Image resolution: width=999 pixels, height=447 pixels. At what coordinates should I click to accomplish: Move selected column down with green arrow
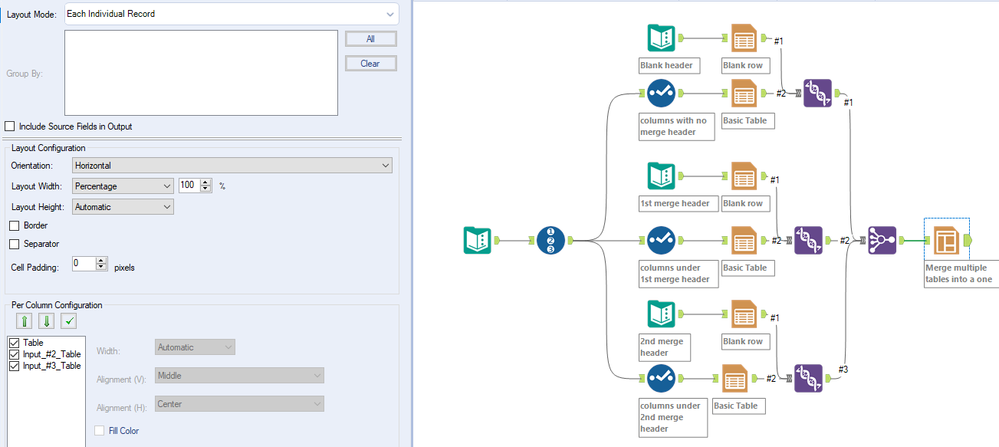pos(47,321)
